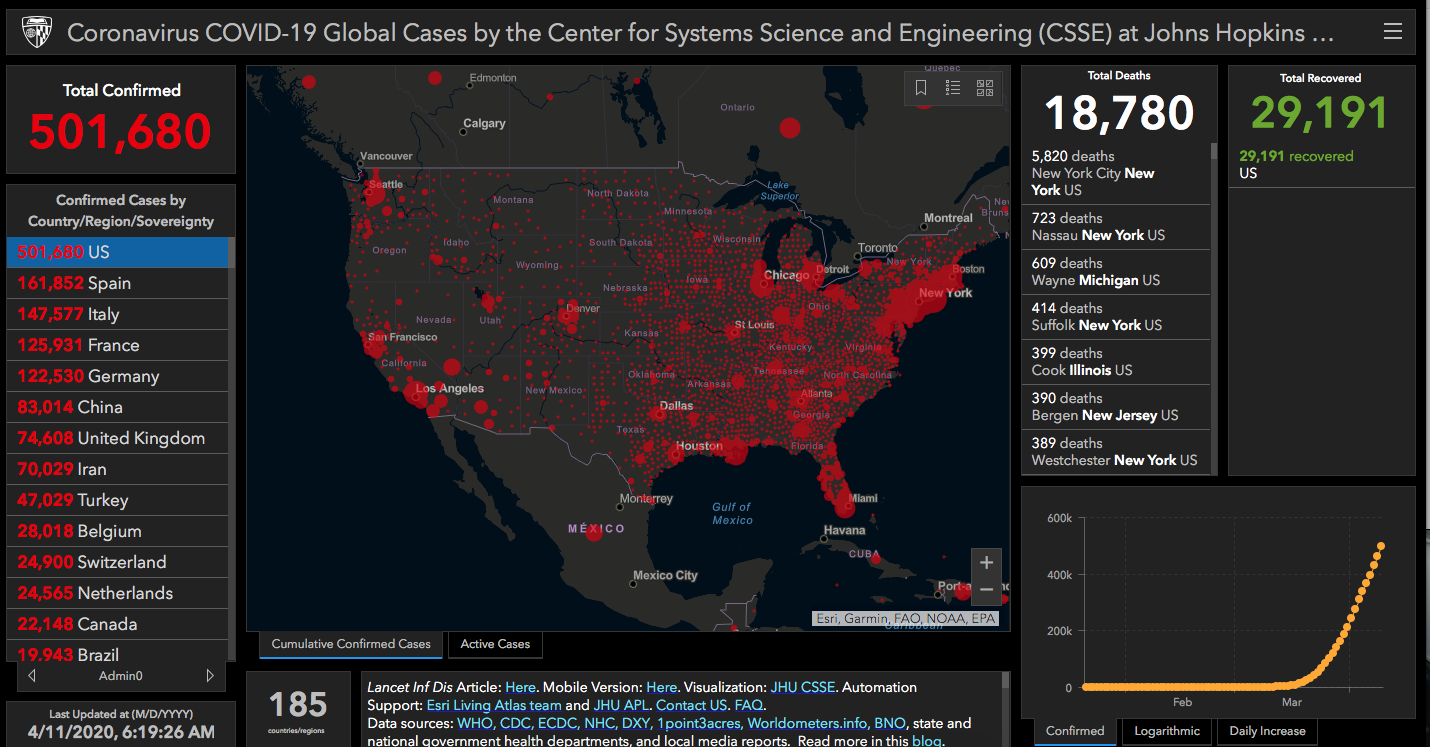Select Spain in the country list
The height and width of the screenshot is (747, 1430).
coord(110,283)
